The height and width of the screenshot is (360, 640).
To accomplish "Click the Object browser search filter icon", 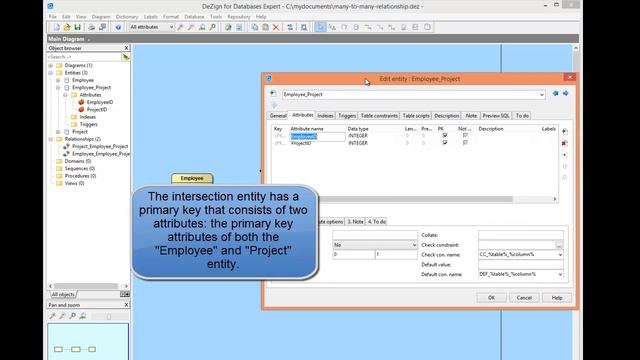I will (126, 57).
